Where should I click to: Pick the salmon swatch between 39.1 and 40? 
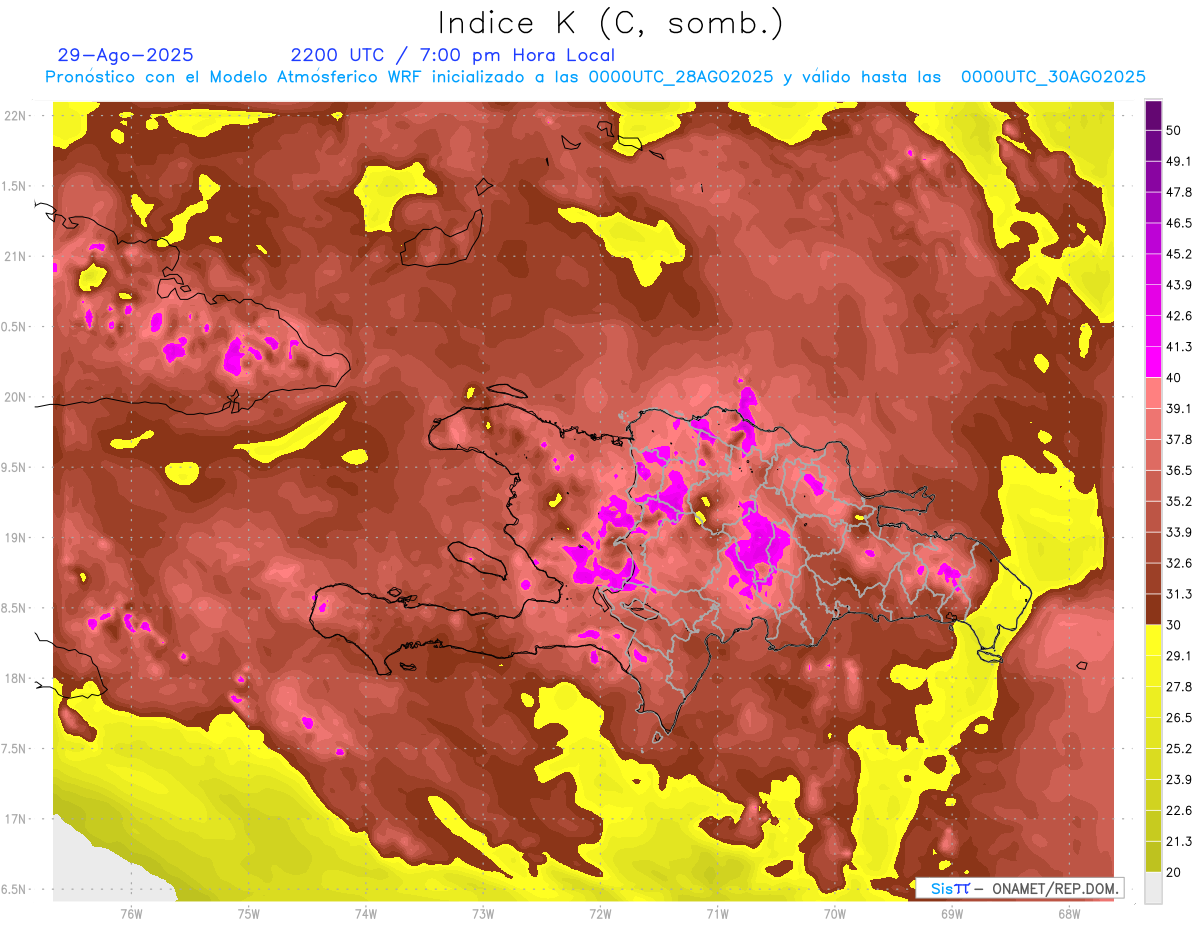click(x=1153, y=393)
